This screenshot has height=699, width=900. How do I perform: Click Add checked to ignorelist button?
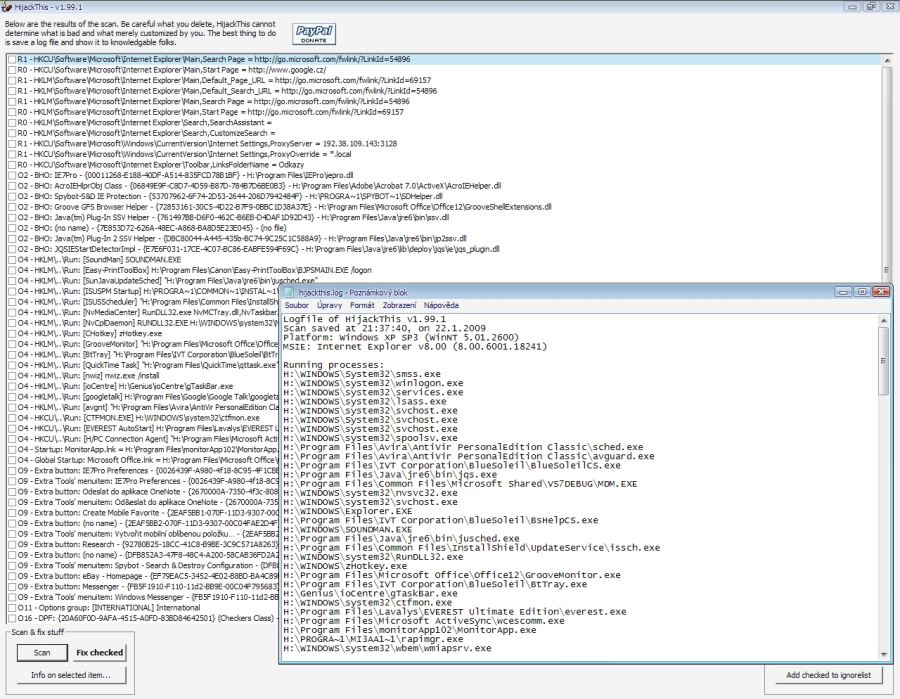click(x=828, y=675)
